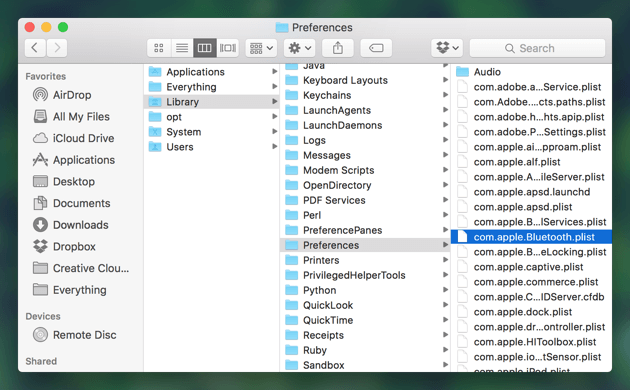
Task: Select Keychains folder
Action: [365, 95]
